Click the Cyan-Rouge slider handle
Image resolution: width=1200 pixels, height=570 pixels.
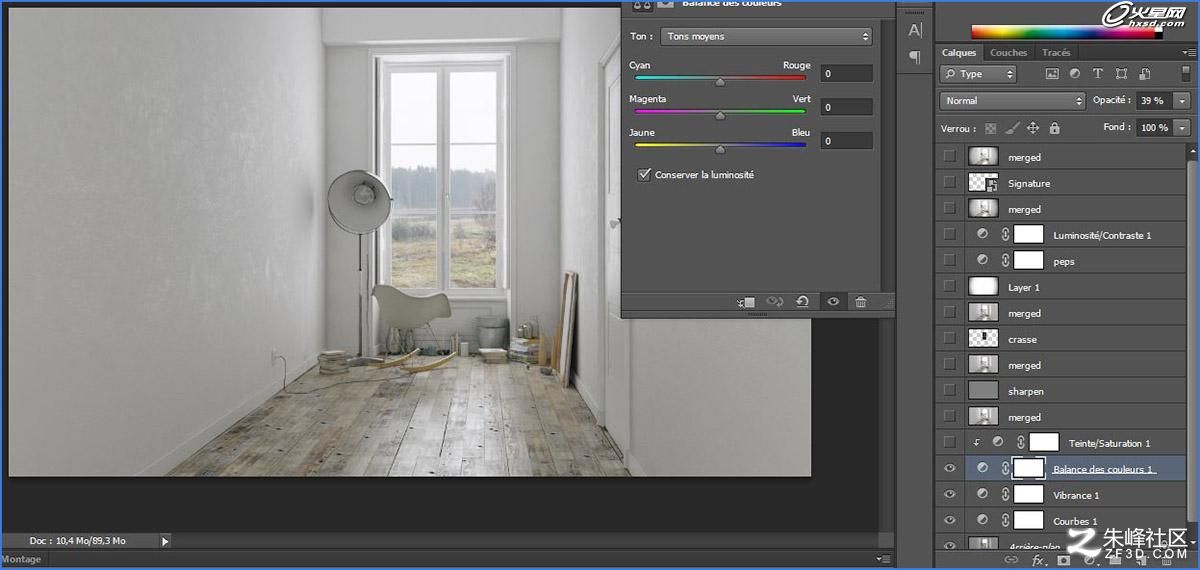[720, 82]
